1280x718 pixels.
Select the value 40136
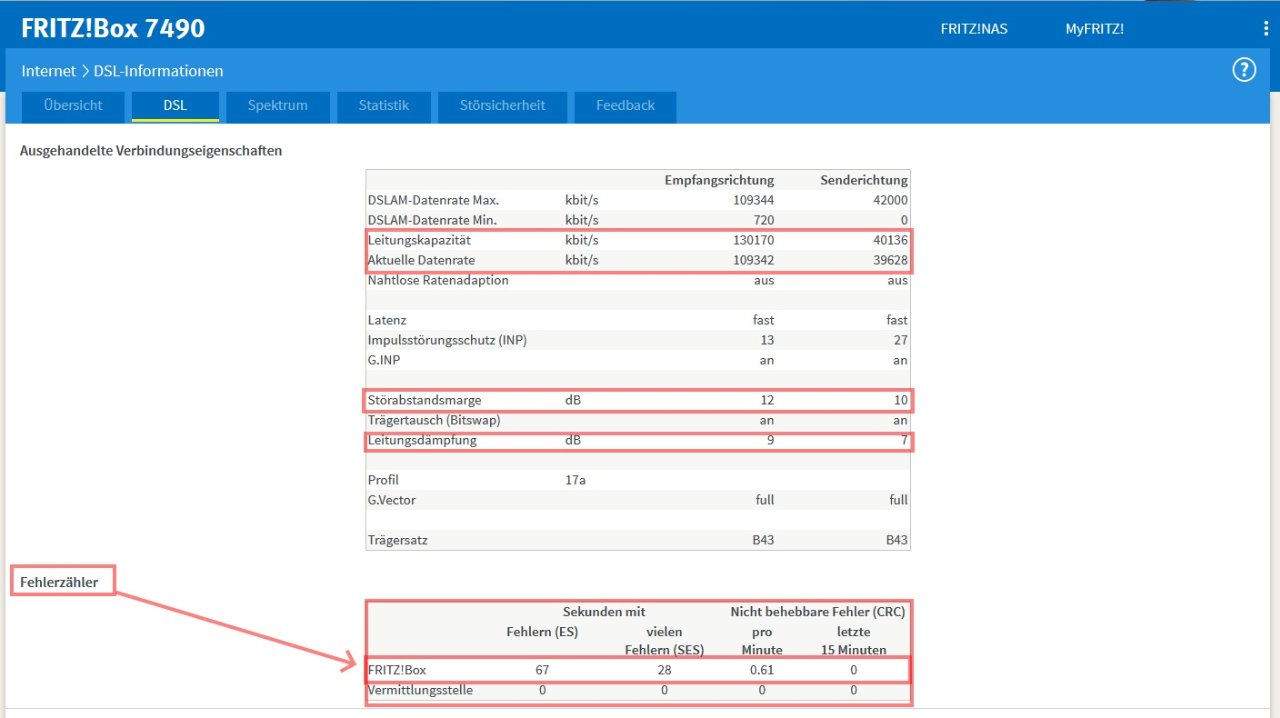[890, 240]
